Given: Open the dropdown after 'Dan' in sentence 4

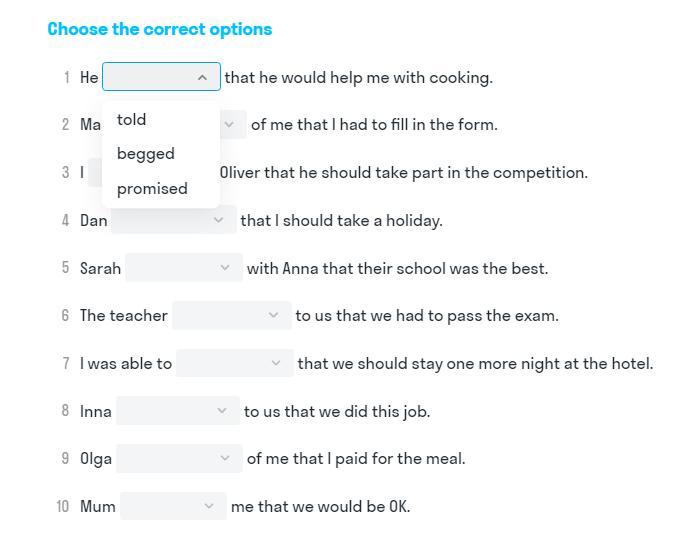Looking at the screenshot, I should pos(173,220).
